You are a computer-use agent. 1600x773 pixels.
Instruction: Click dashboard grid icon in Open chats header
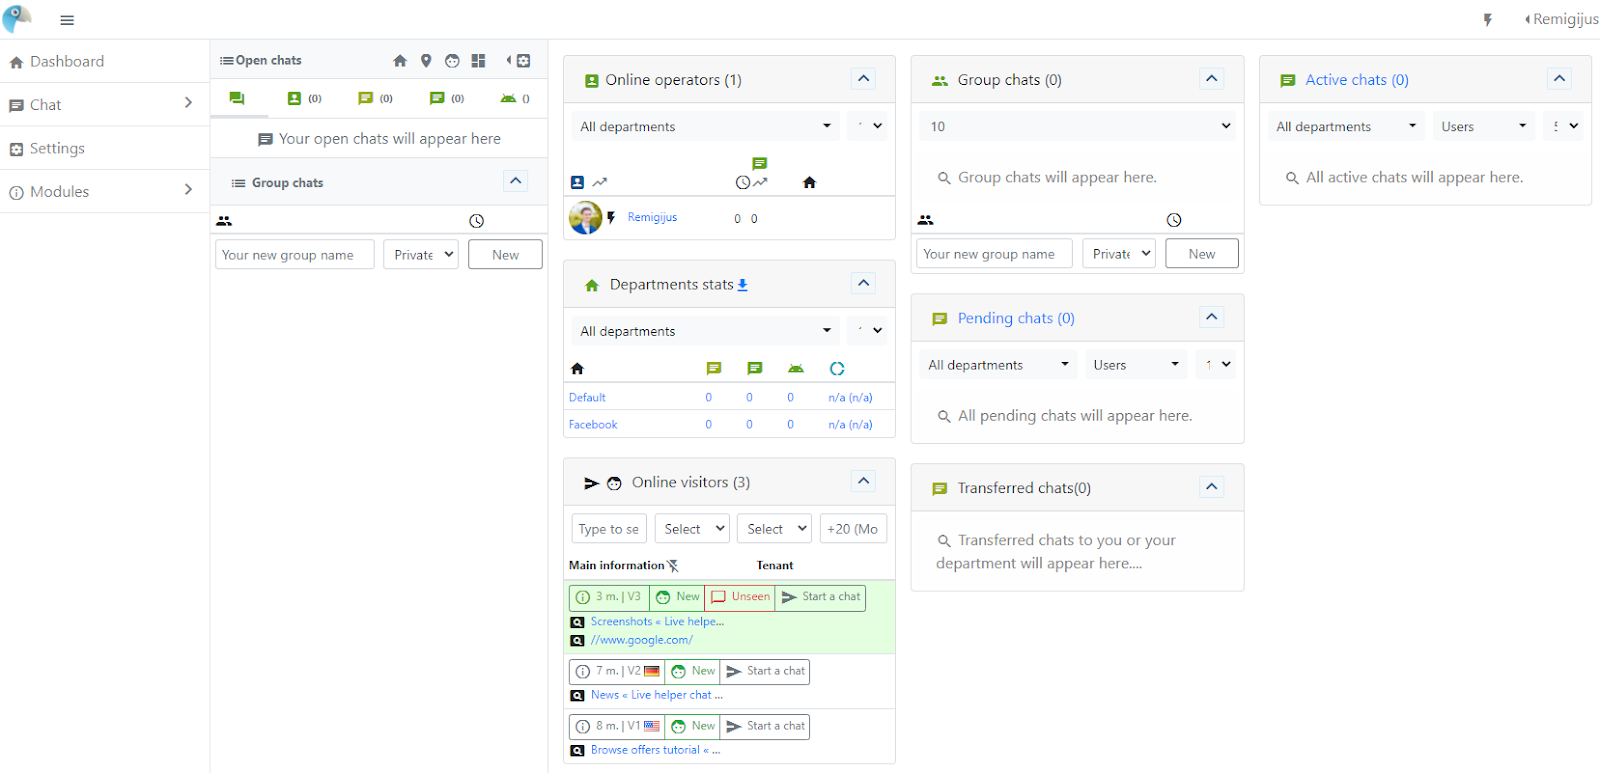[479, 61]
